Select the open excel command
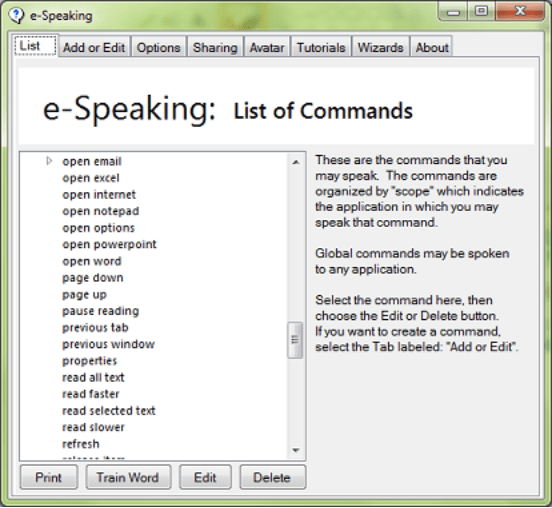552x508 pixels. tap(91, 178)
